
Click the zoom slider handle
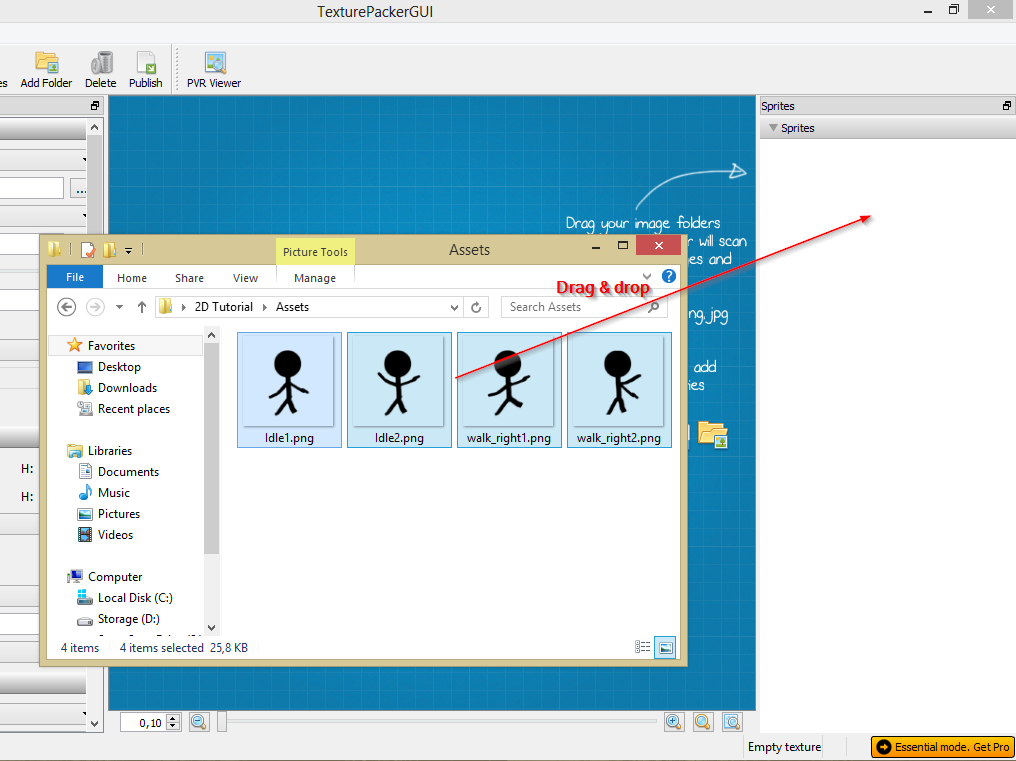pyautogui.click(x=222, y=722)
